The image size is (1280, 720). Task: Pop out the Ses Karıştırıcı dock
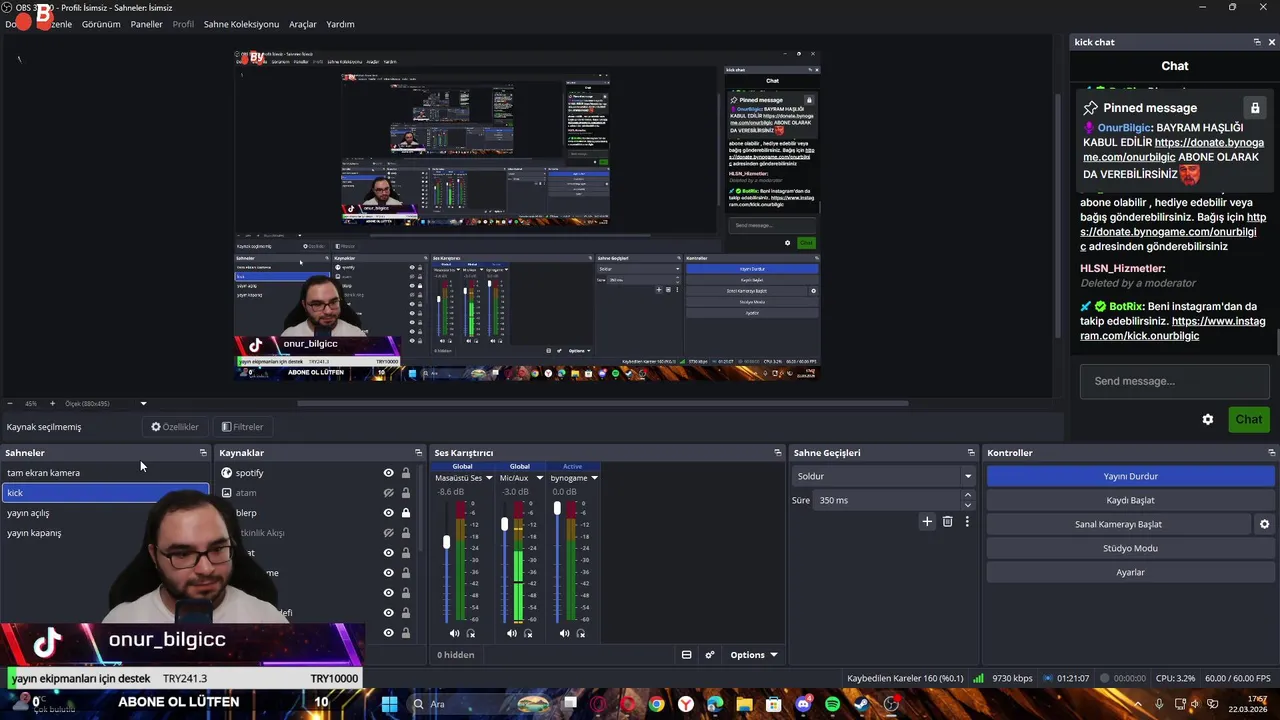(778, 453)
